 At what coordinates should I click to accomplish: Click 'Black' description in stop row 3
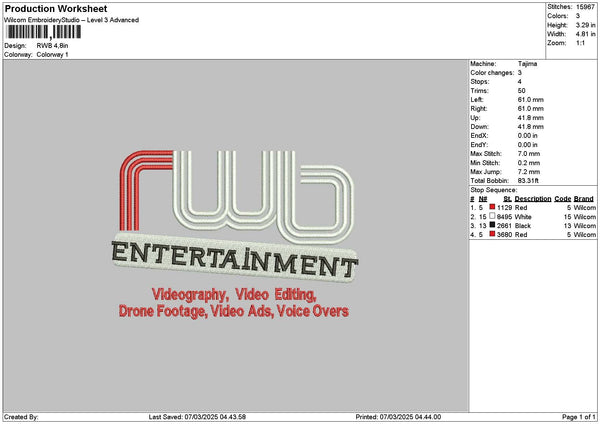(x=523, y=226)
